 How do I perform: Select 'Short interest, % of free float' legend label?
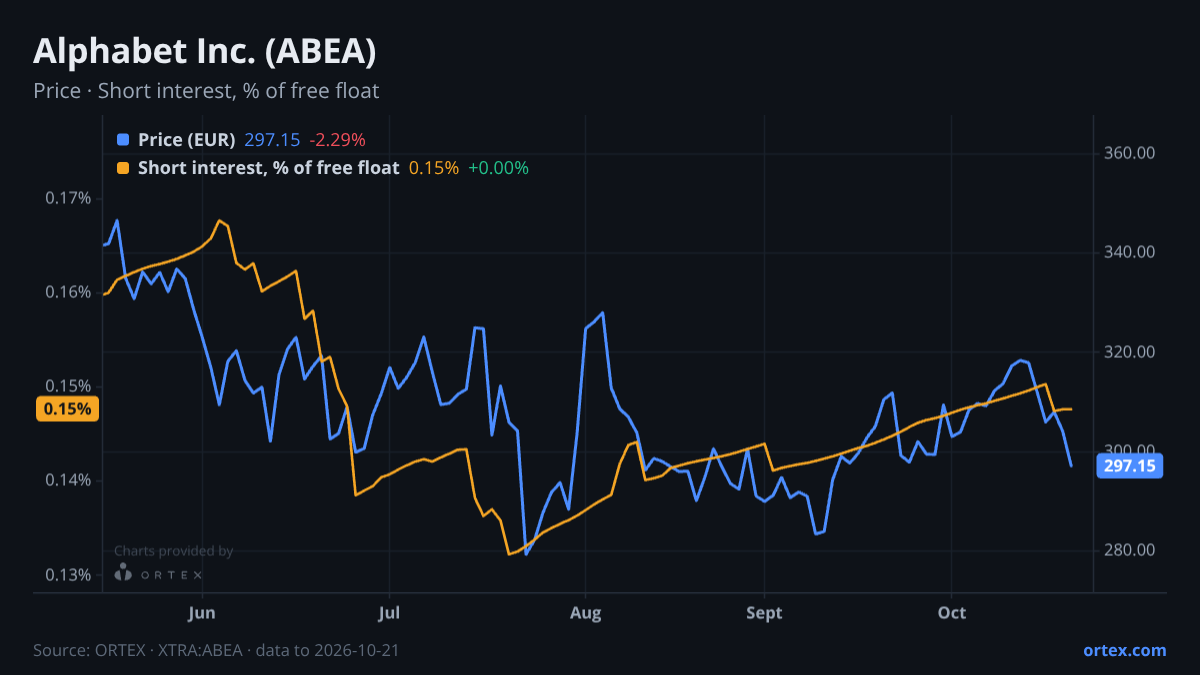pyautogui.click(x=269, y=168)
